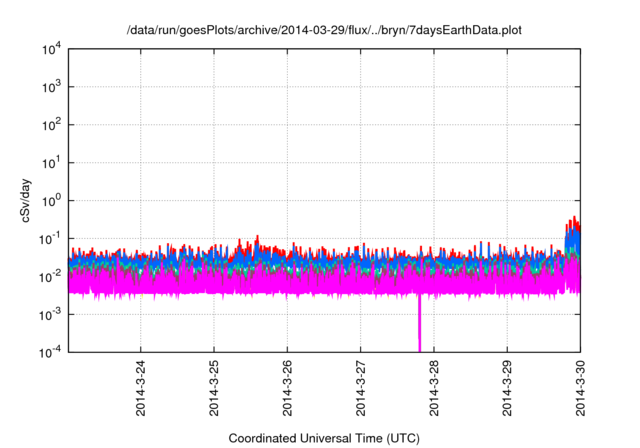Select the 10^-1 y-axis tick label
Image resolution: width=640 pixels, height=448 pixels.
coord(50,239)
